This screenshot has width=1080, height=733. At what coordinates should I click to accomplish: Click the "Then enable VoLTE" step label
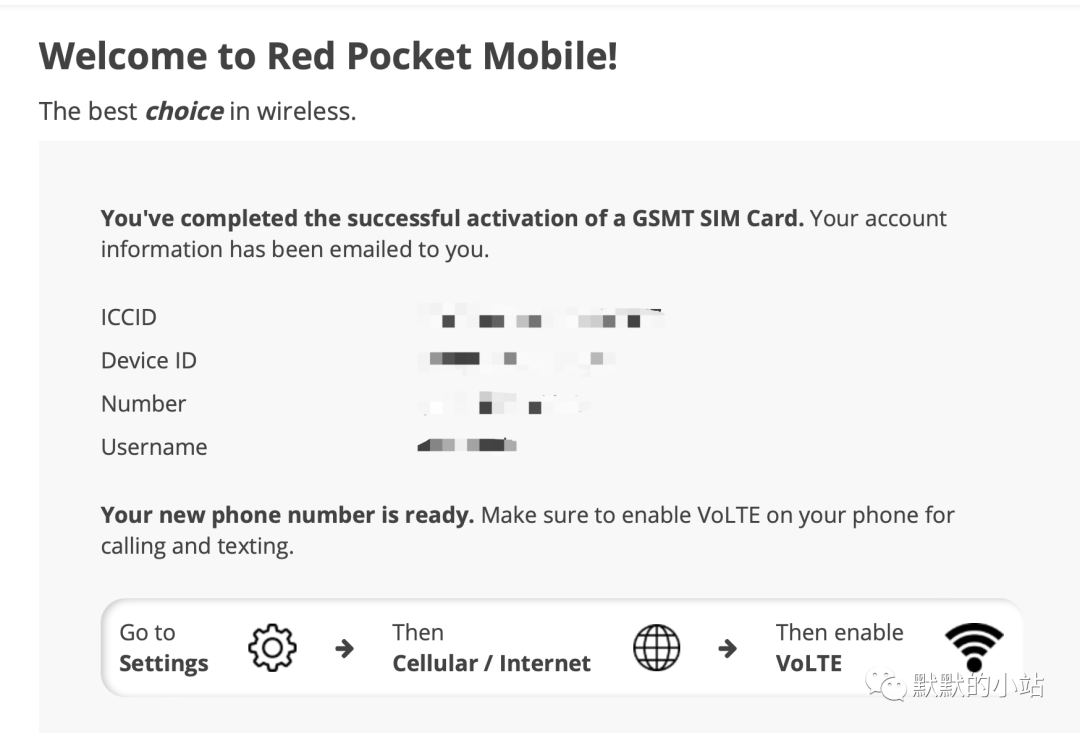coord(839,648)
